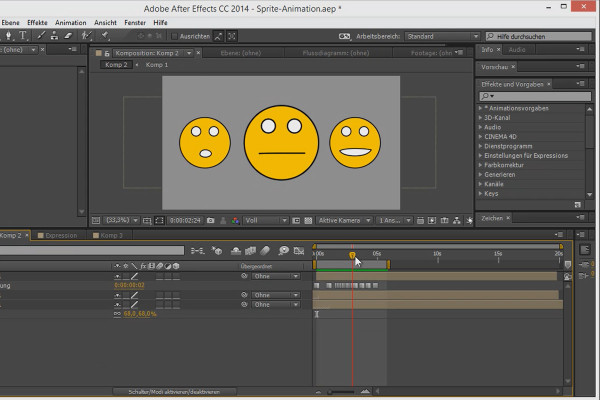Open the Voll resolution dropdown
Image resolution: width=600 pixels, height=400 pixels.
pos(266,220)
